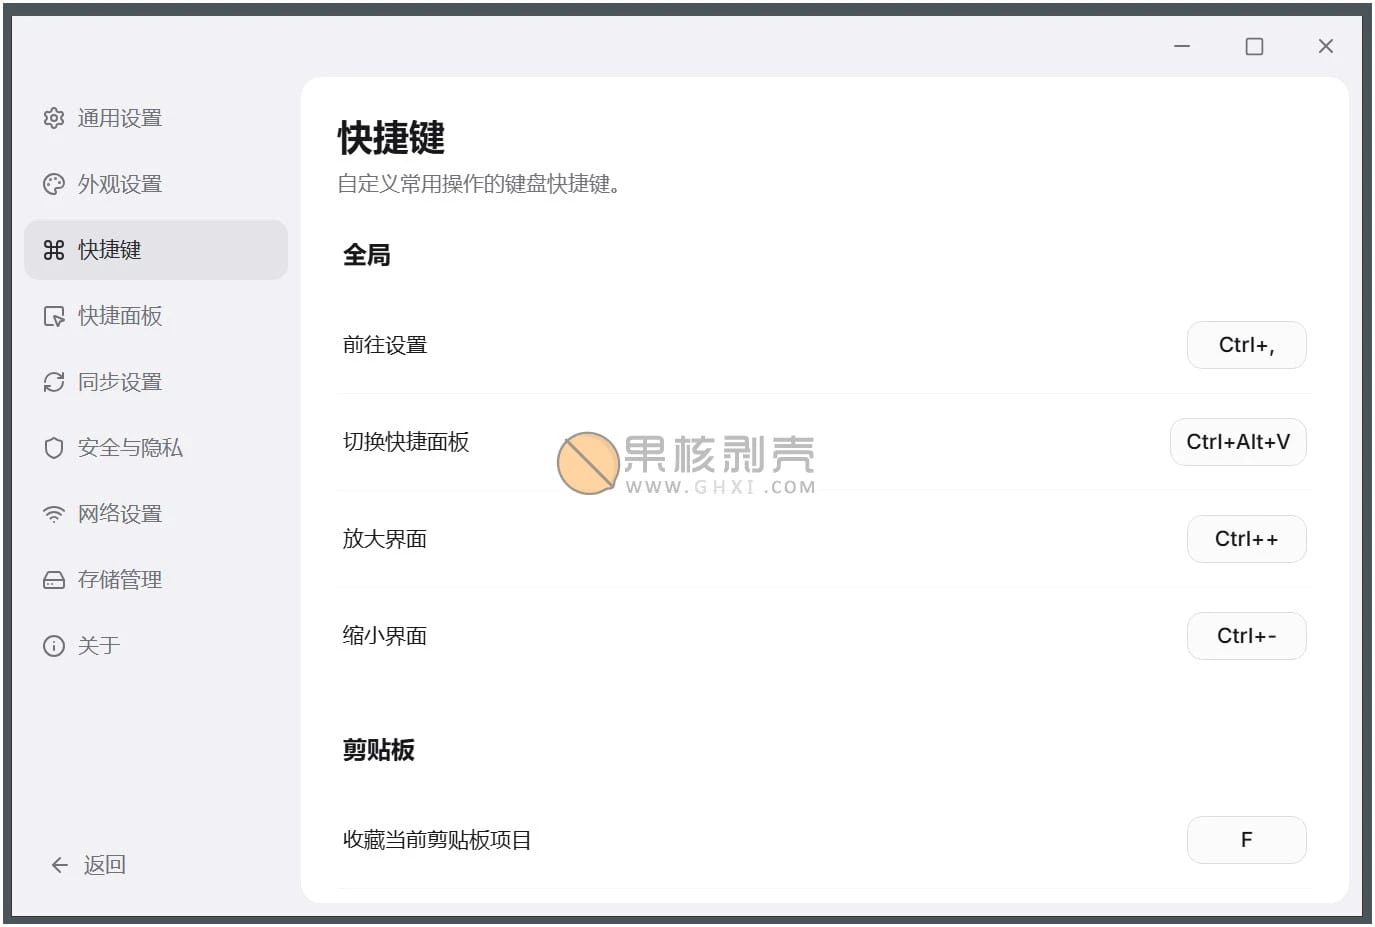The height and width of the screenshot is (927, 1375).
Task: Edit the F shortcut for 收藏当前剪贴板项目
Action: pos(1246,840)
